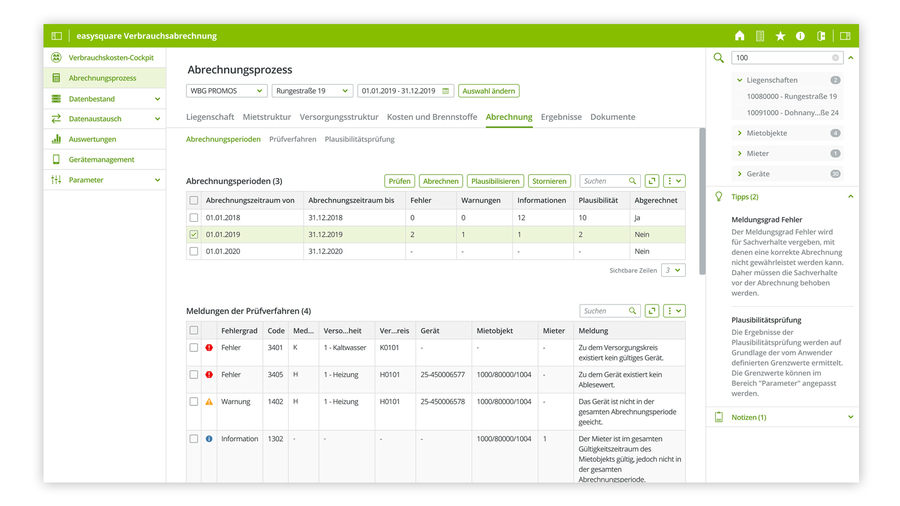Open the WBG PROMOS dropdown
Image resolution: width=900 pixels, height=506 pixels.
pyautogui.click(x=226, y=91)
